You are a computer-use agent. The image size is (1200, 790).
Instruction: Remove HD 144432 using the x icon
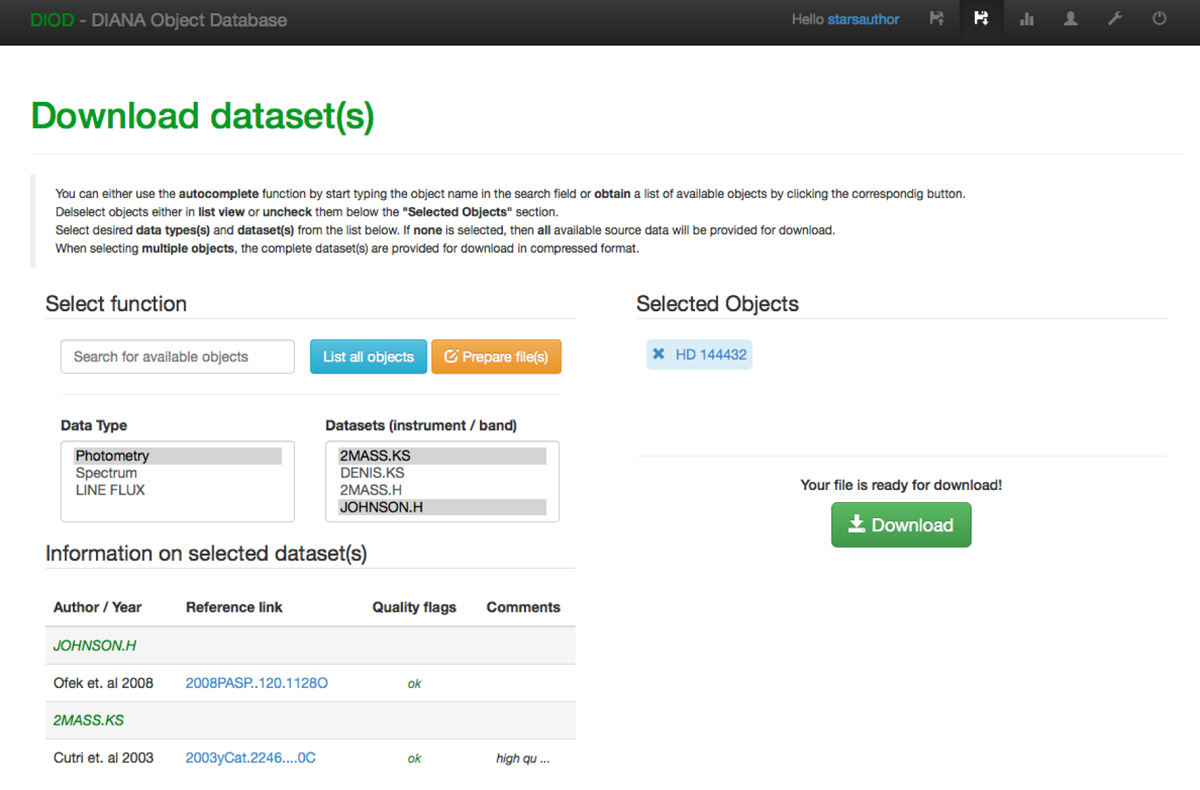658,354
